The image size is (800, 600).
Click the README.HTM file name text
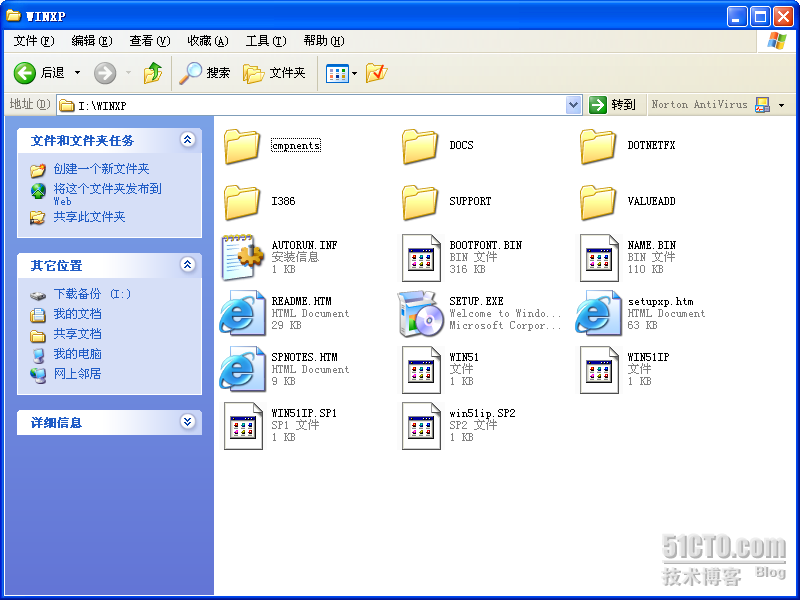(x=301, y=302)
